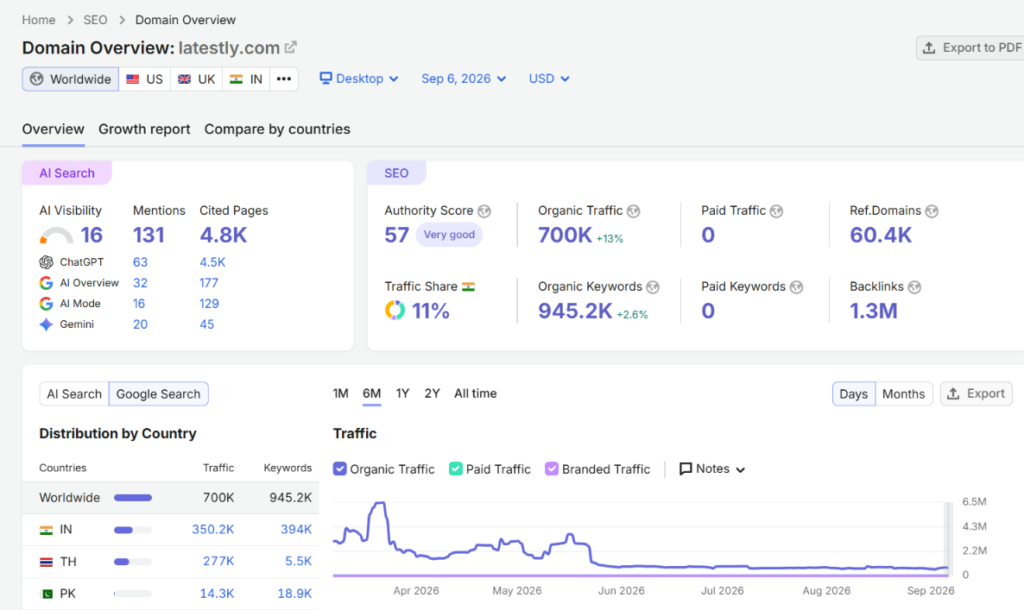Uncheck the Paid Traffic checkbox

pos(456,469)
